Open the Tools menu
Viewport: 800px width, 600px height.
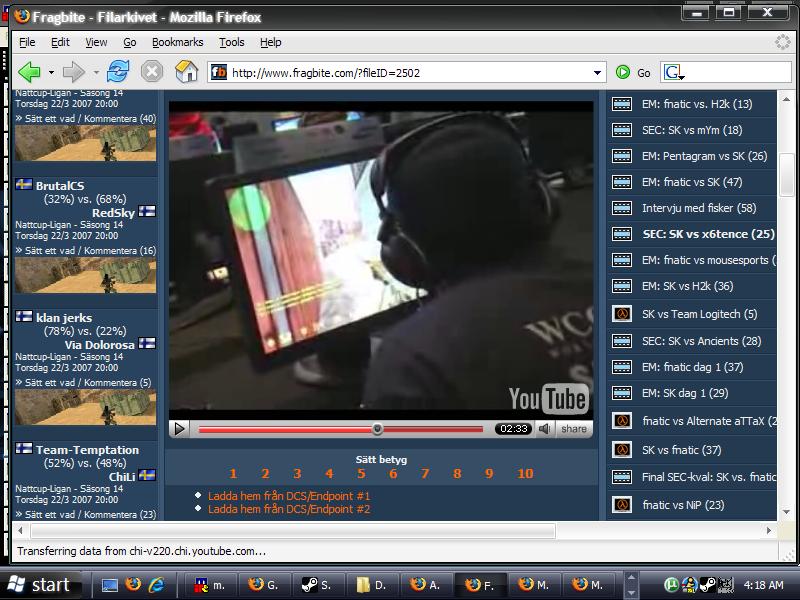[231, 42]
